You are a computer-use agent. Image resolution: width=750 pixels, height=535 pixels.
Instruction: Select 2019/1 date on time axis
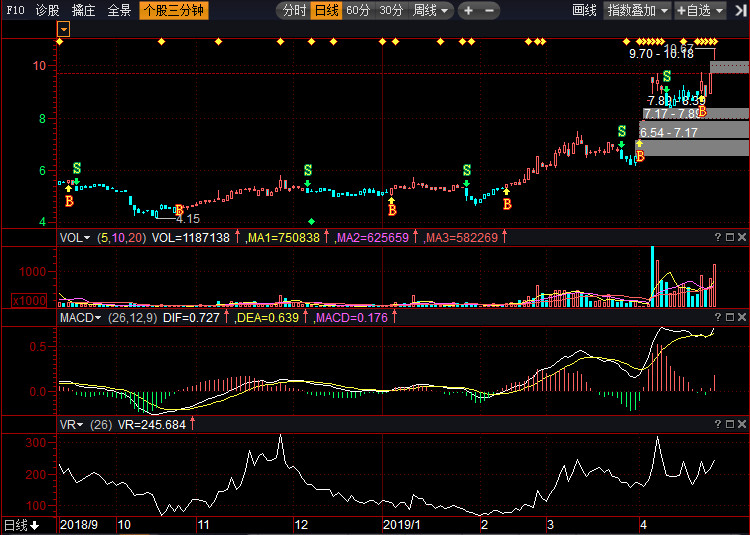click(x=401, y=524)
